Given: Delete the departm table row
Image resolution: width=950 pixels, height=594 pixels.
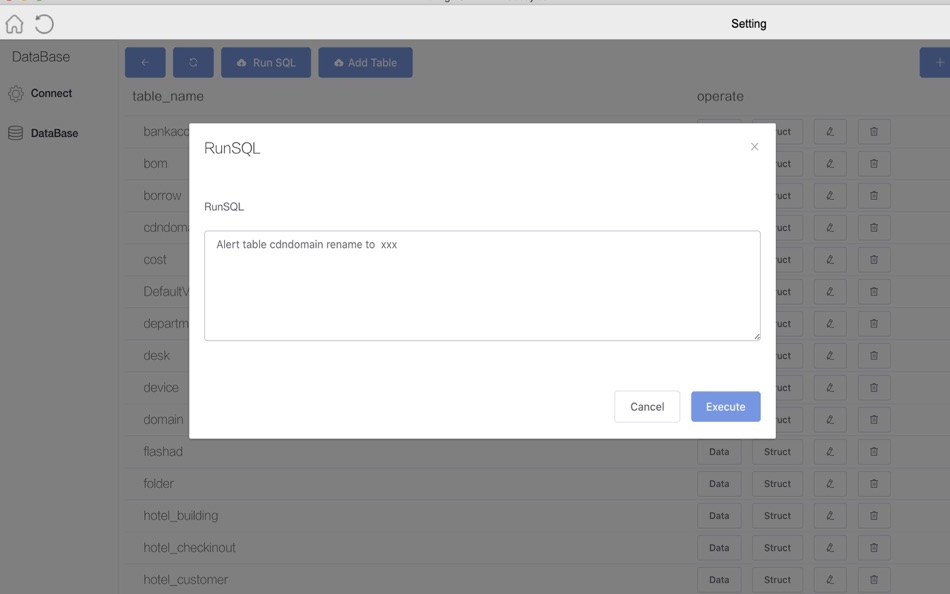Looking at the screenshot, I should coord(874,324).
